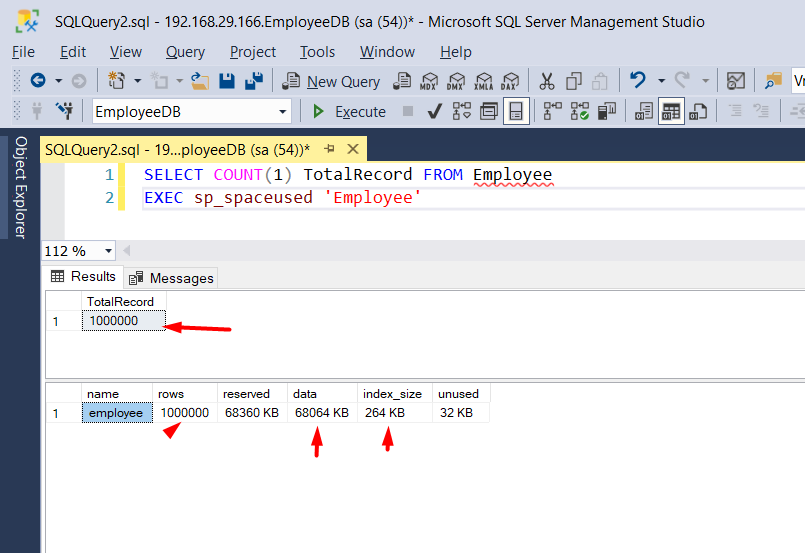Open the Project menu
805x553 pixels.
coord(253,52)
